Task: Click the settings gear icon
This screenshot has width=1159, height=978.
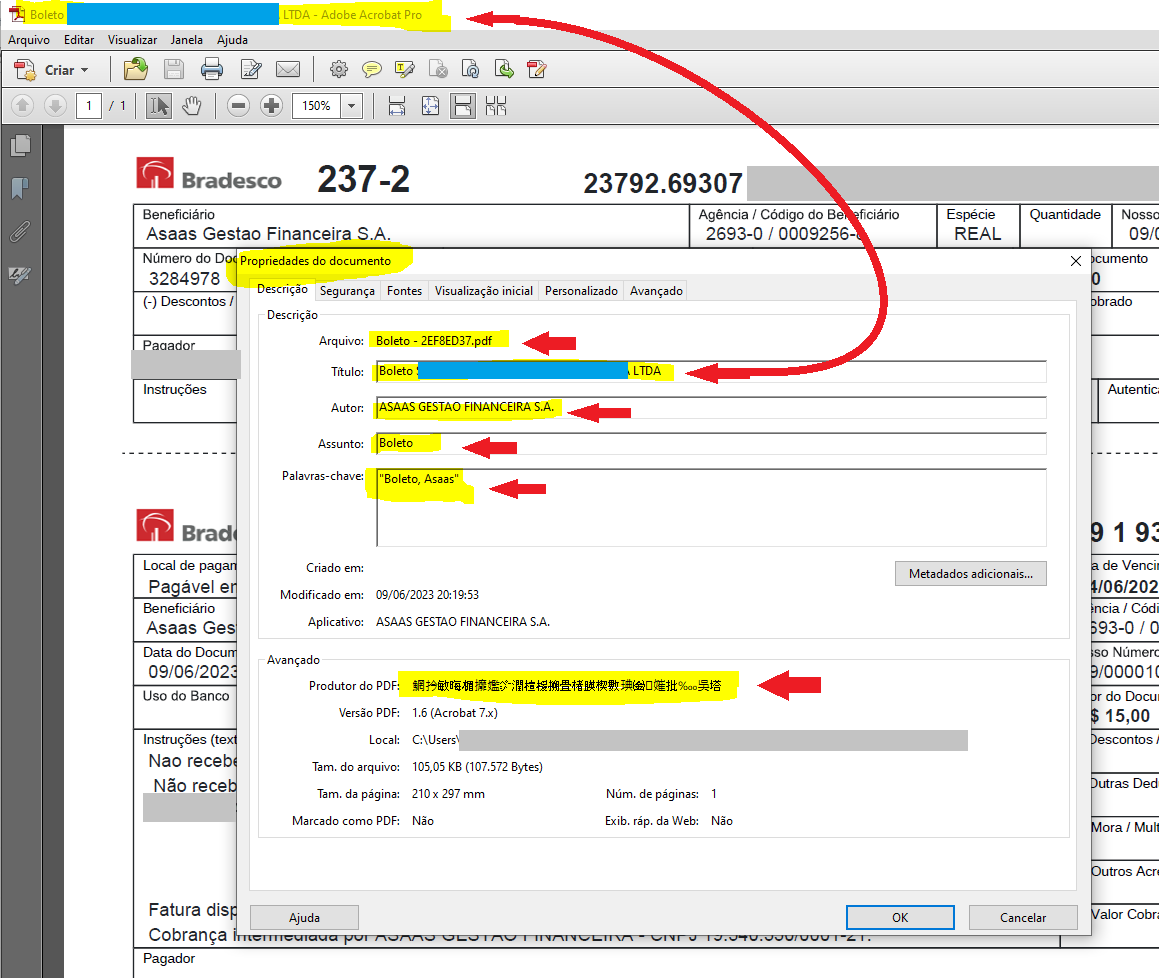Action: 339,69
